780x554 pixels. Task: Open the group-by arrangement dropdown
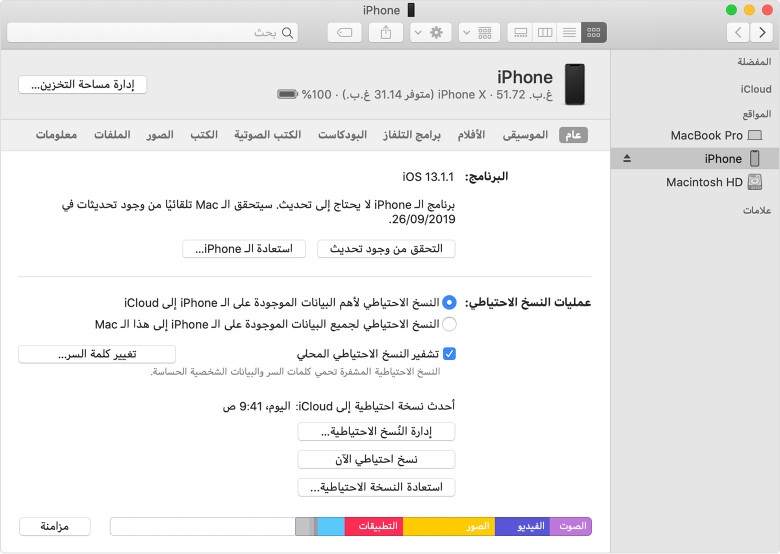(x=479, y=33)
